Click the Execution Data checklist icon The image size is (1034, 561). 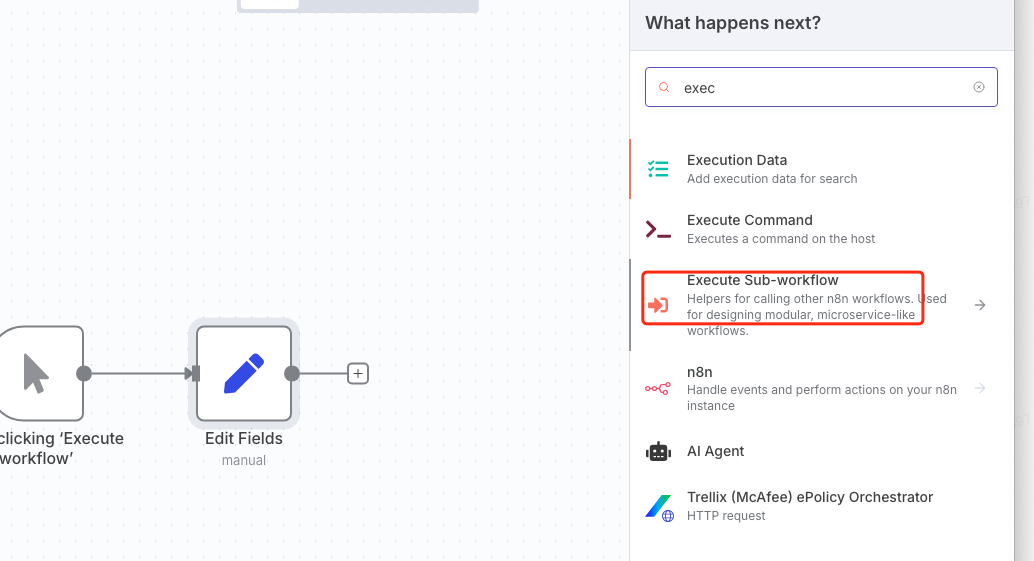[x=657, y=169]
